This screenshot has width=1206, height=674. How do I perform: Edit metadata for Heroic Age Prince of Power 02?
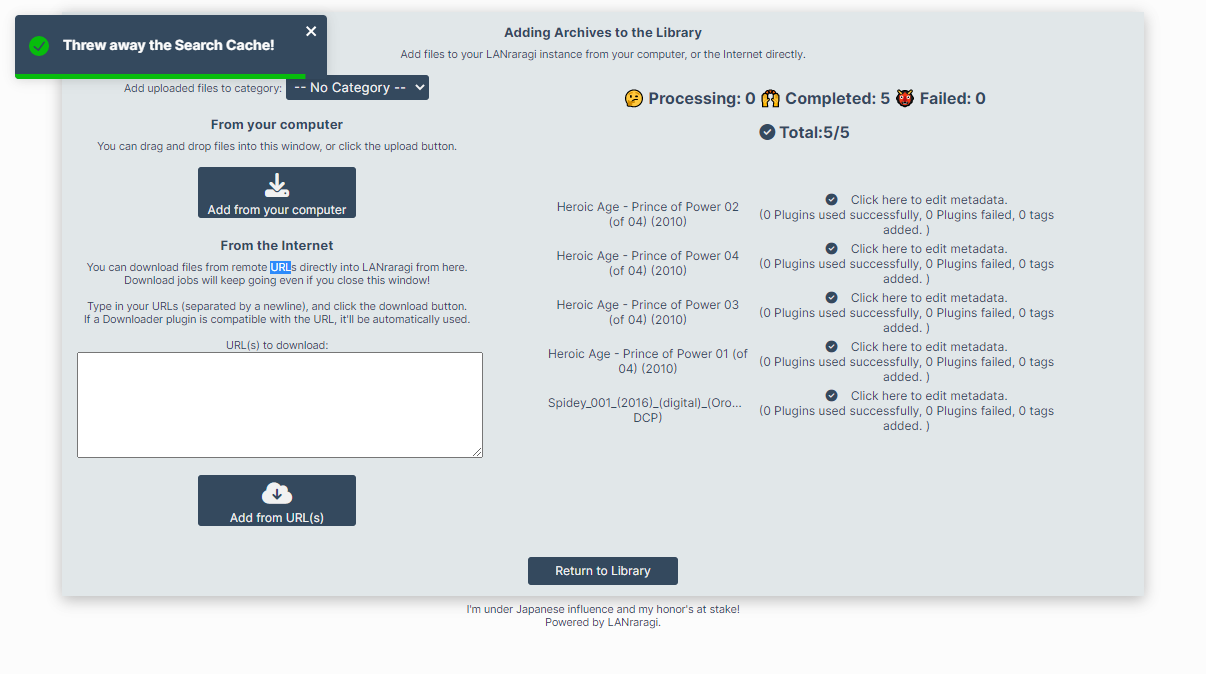929,200
